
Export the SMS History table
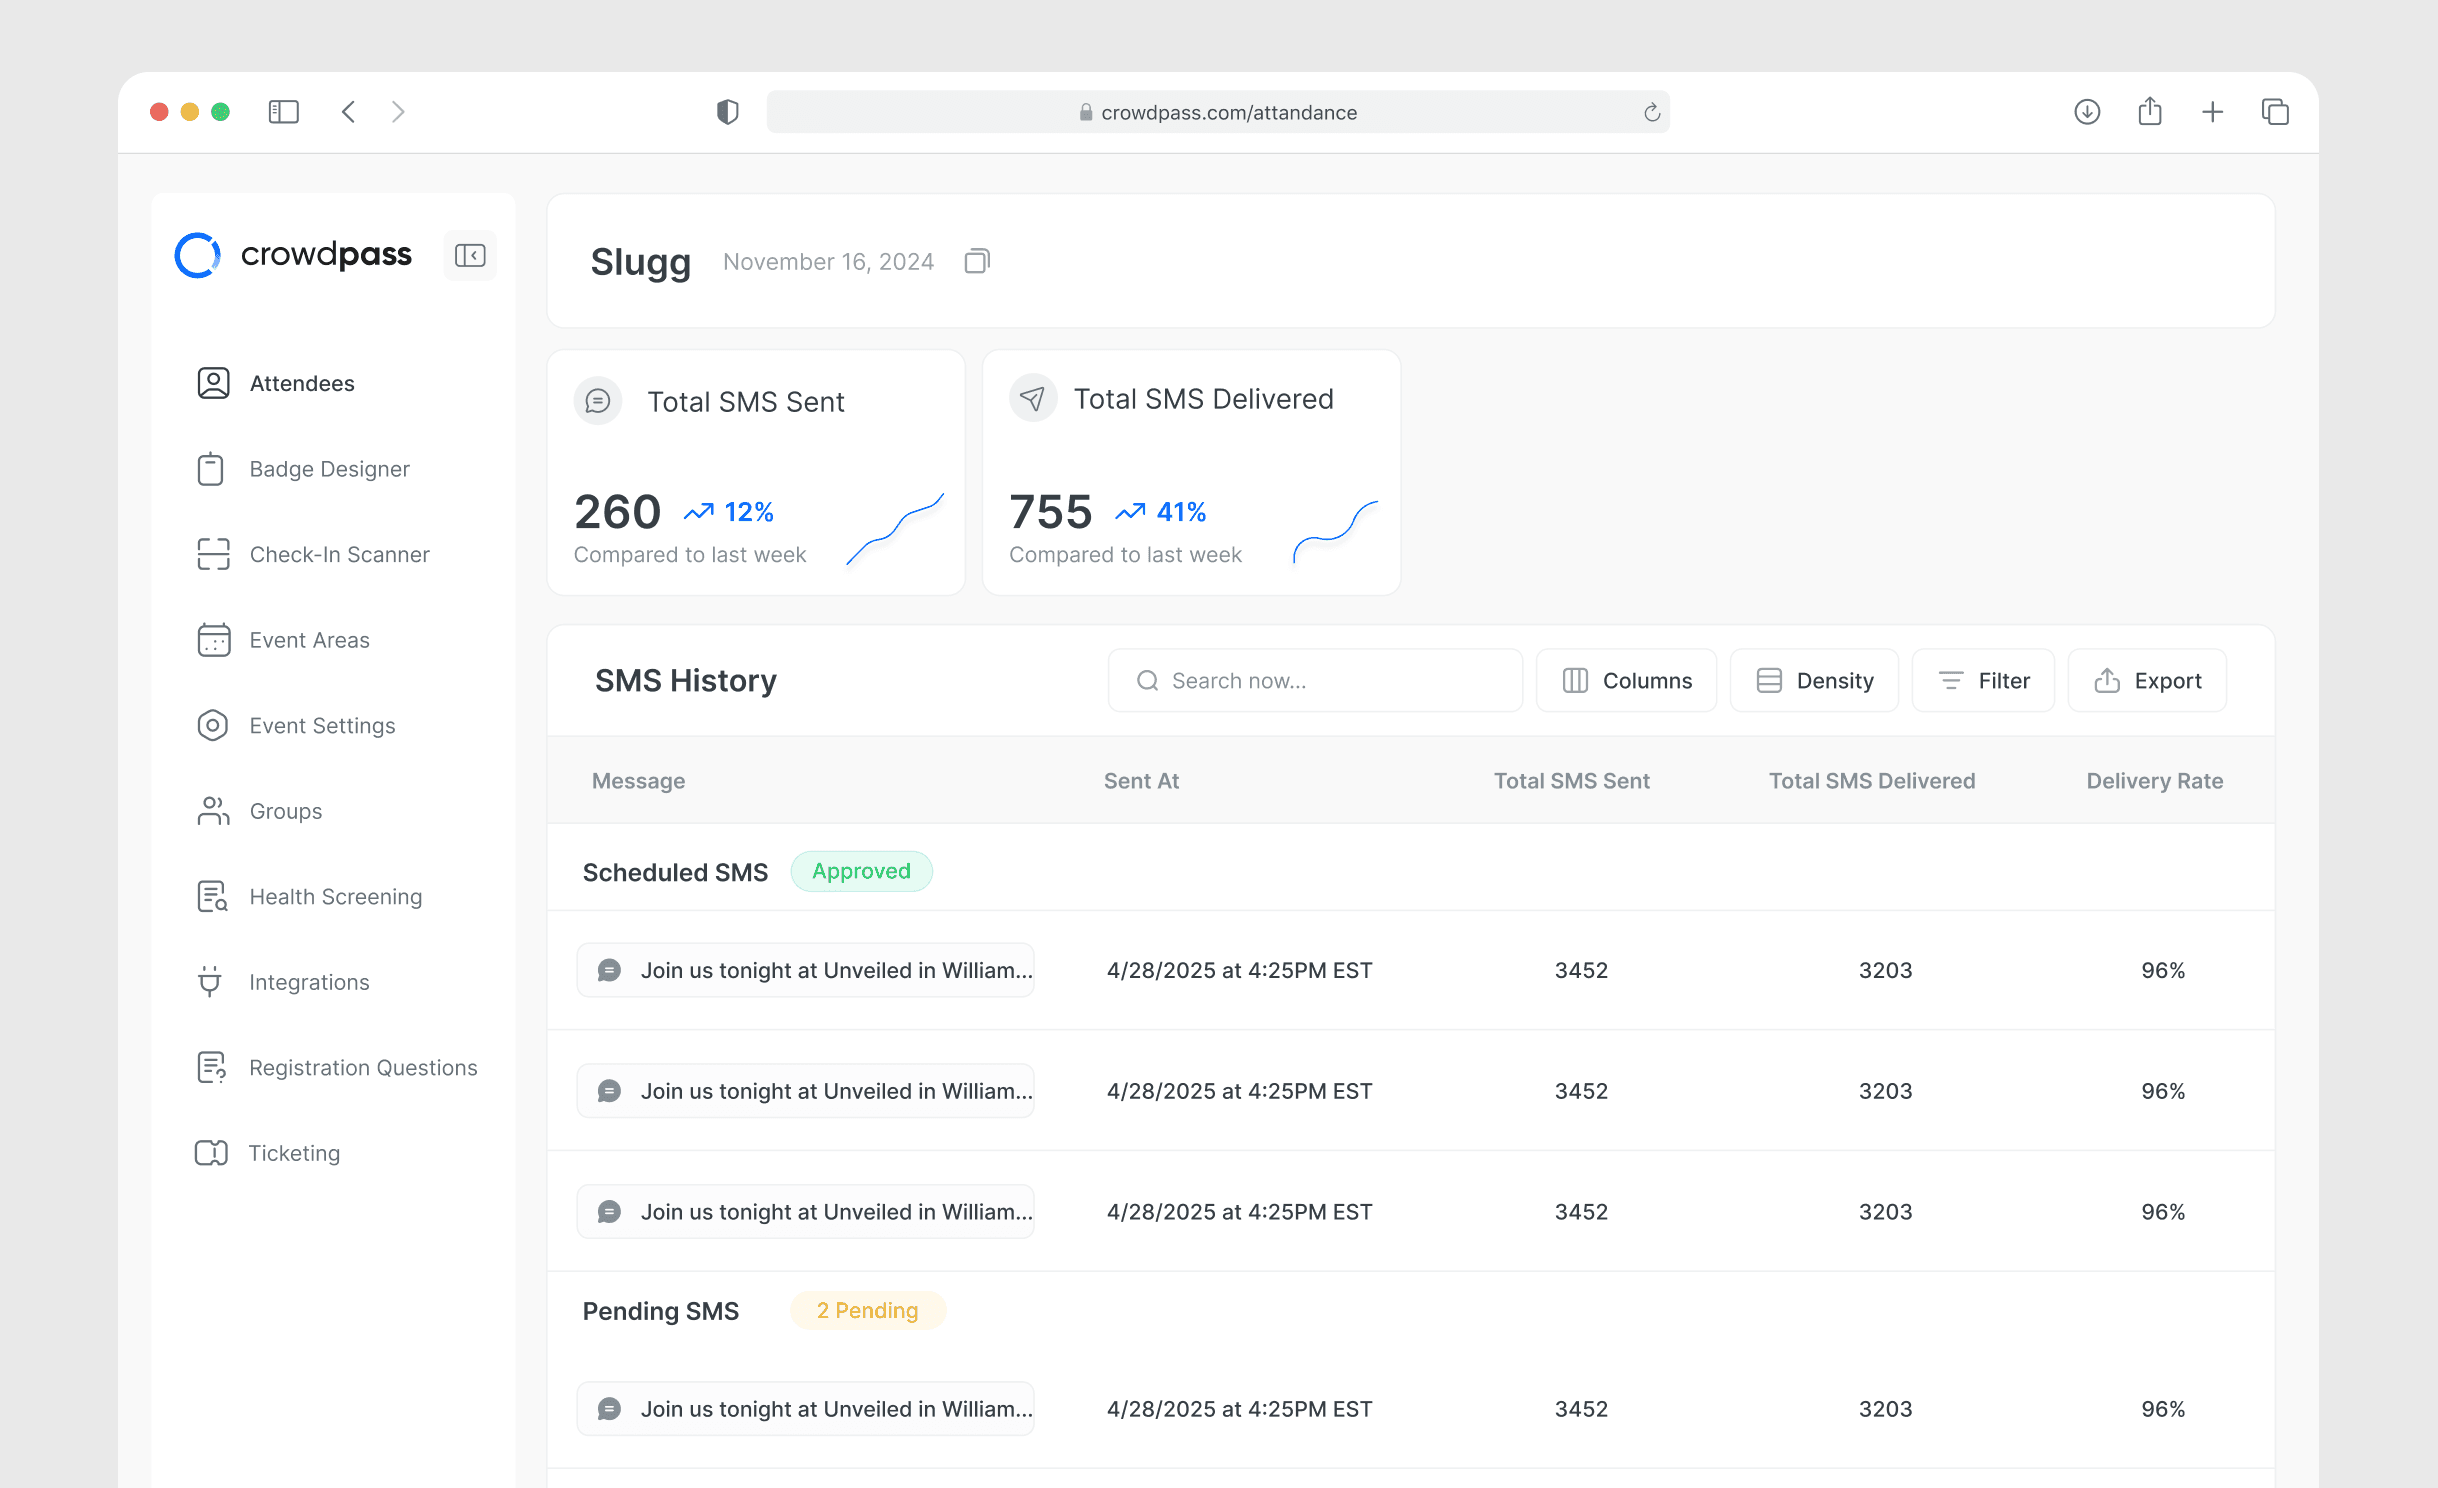click(x=2148, y=681)
